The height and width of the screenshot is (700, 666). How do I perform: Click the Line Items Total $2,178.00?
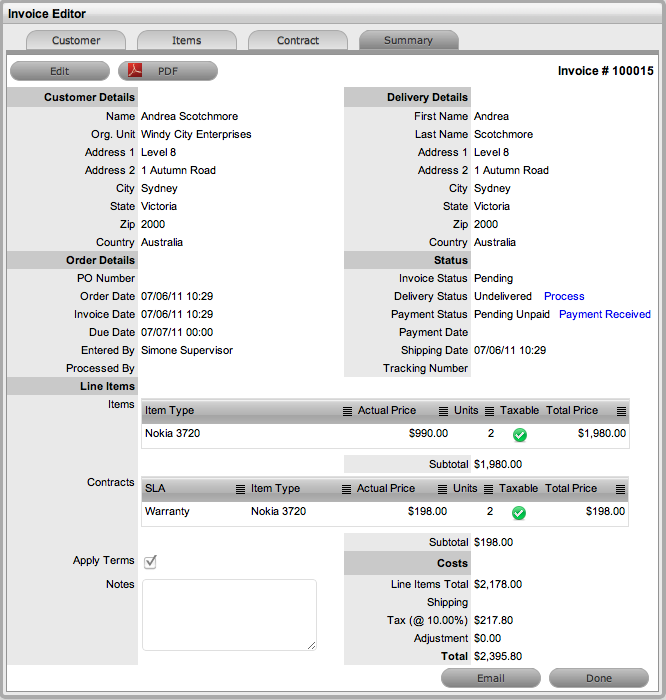click(498, 584)
